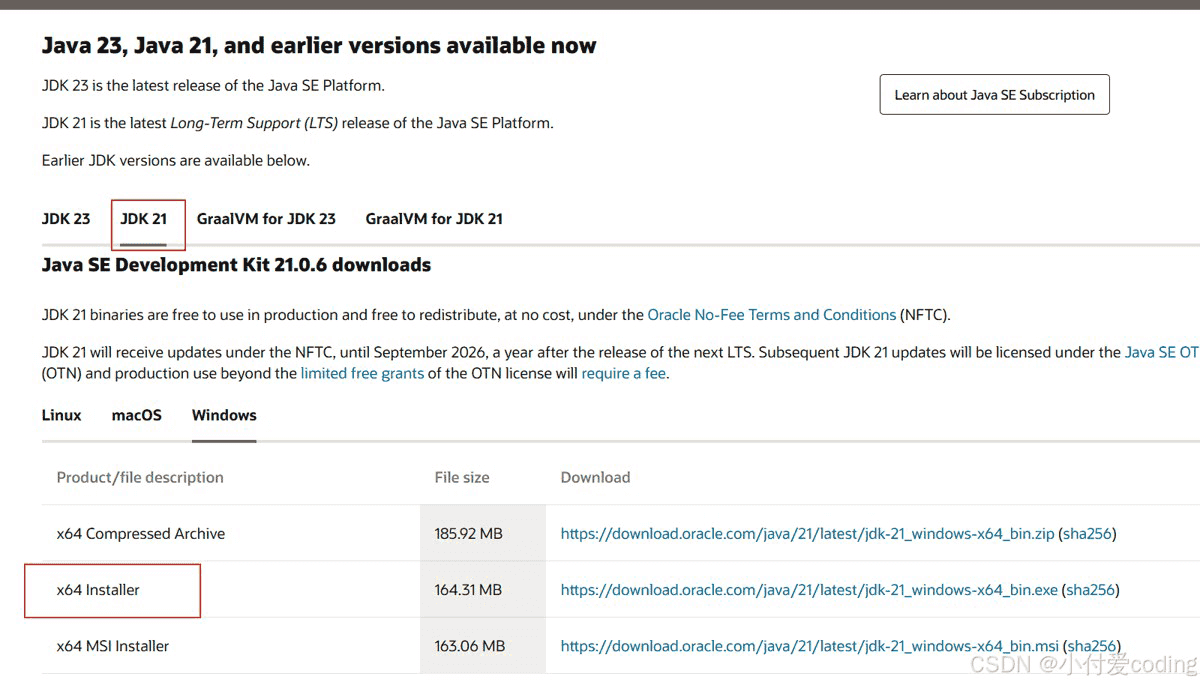Open the GraalVM for JDK 23 tab
Screen dimensions: 1200x685
266,219
